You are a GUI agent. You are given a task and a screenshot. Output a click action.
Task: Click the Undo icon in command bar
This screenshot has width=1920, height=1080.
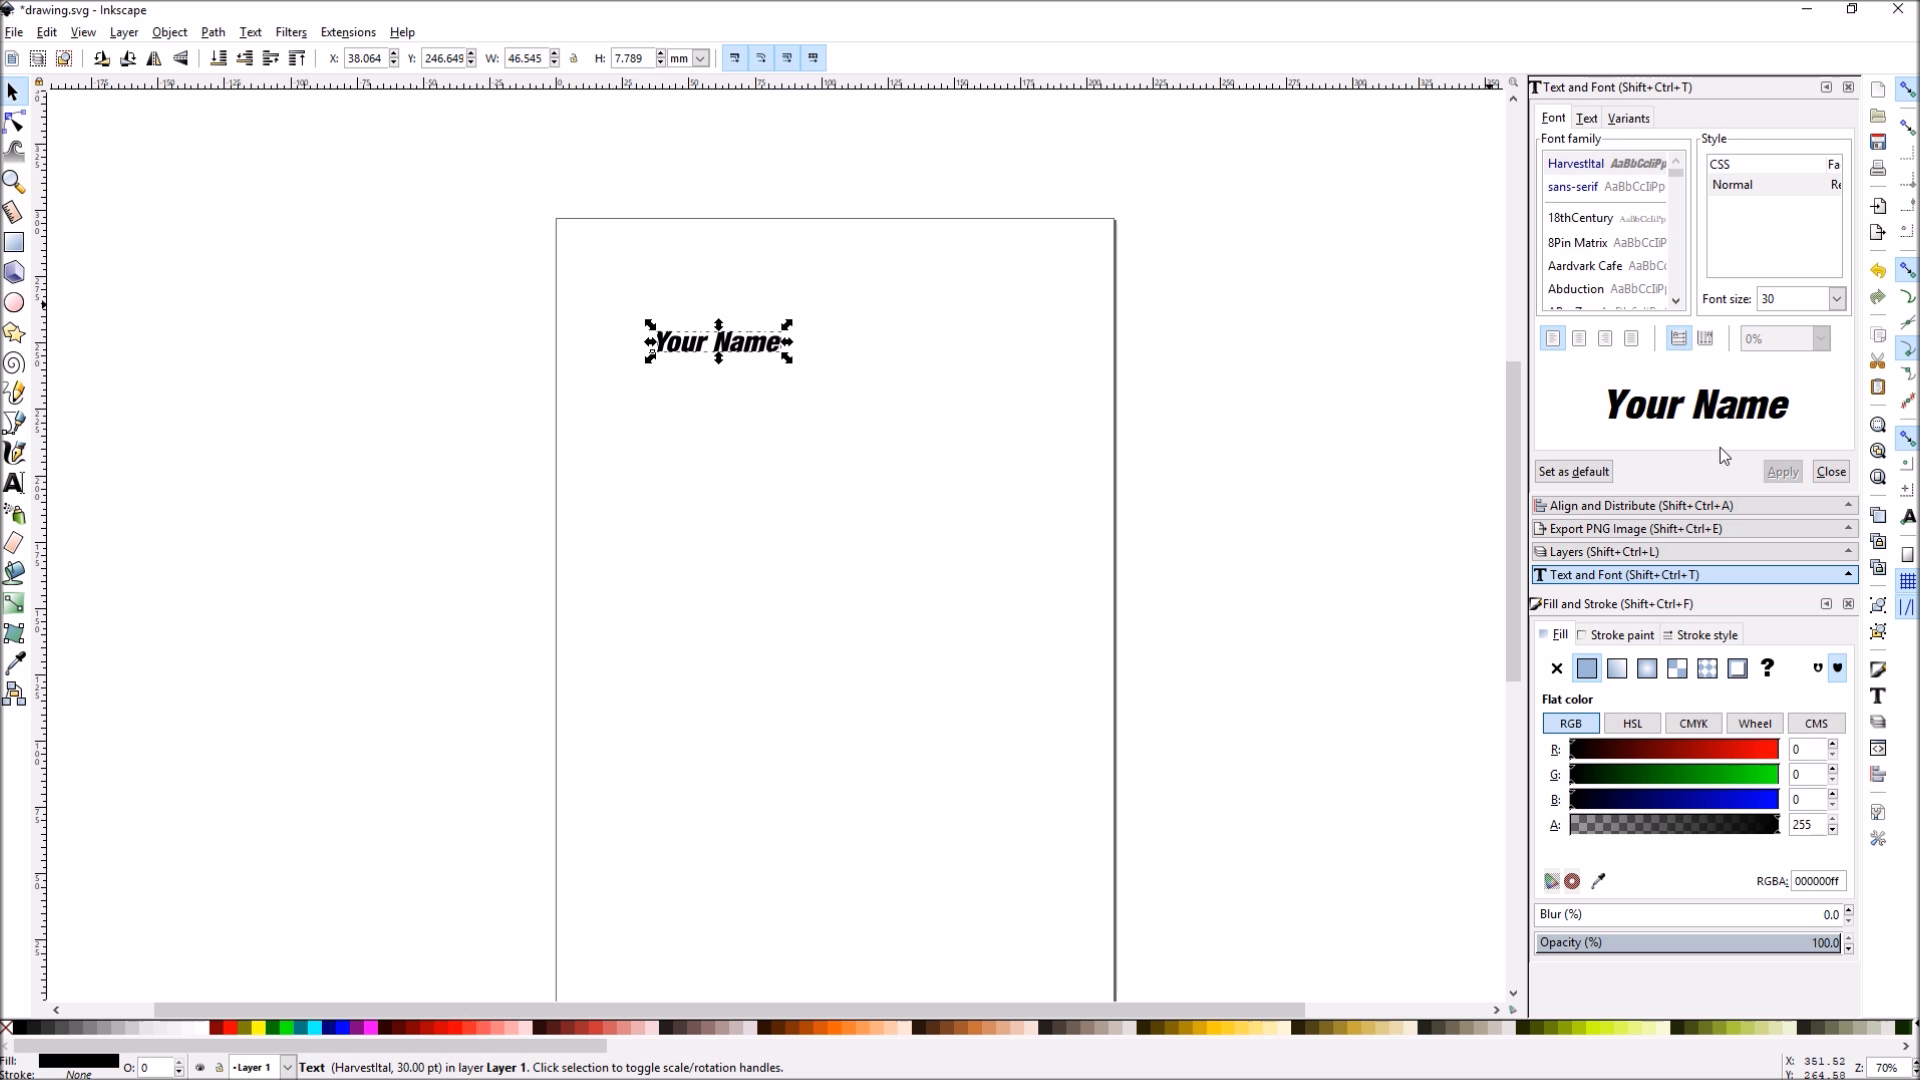1878,271
